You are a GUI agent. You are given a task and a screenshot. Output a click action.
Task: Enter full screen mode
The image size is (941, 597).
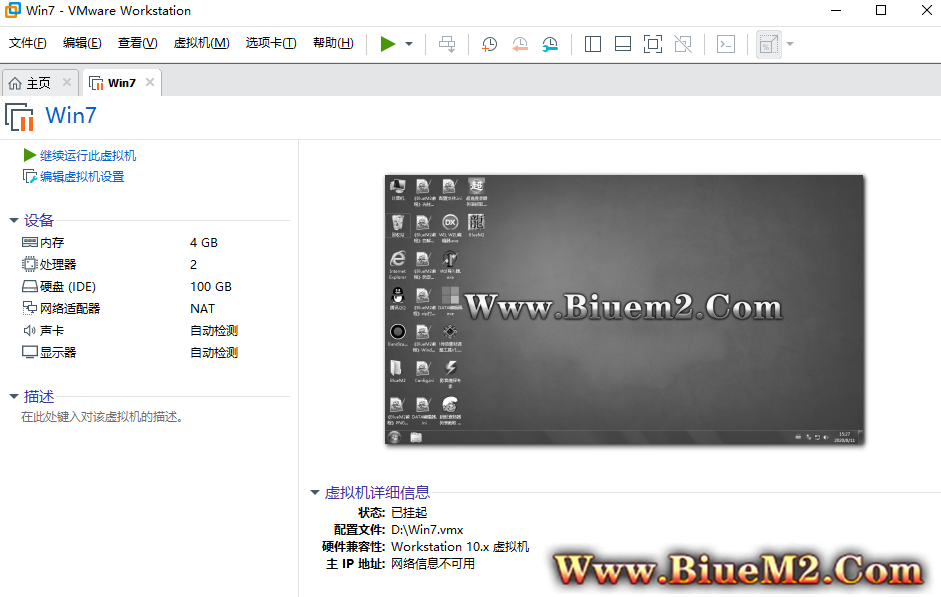pos(652,44)
